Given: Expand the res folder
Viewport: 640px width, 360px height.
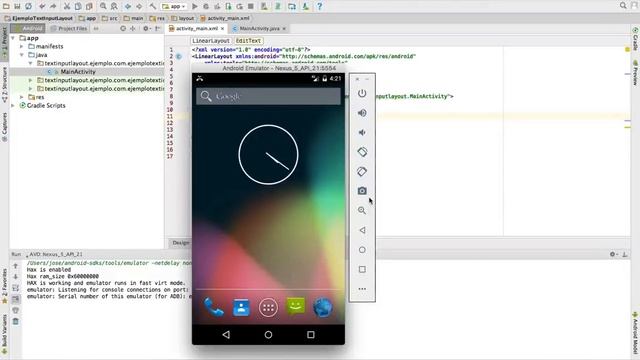Looking at the screenshot, I should (x=22, y=97).
